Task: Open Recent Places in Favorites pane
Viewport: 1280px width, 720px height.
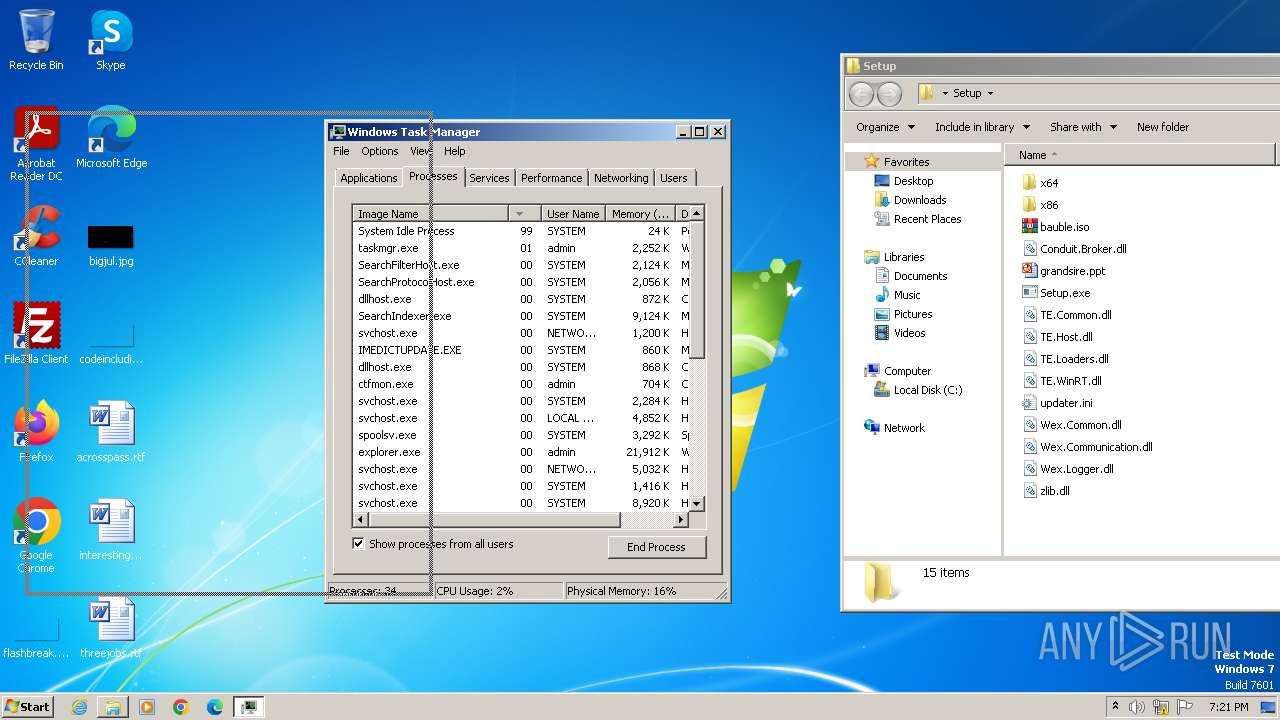Action: (917, 219)
